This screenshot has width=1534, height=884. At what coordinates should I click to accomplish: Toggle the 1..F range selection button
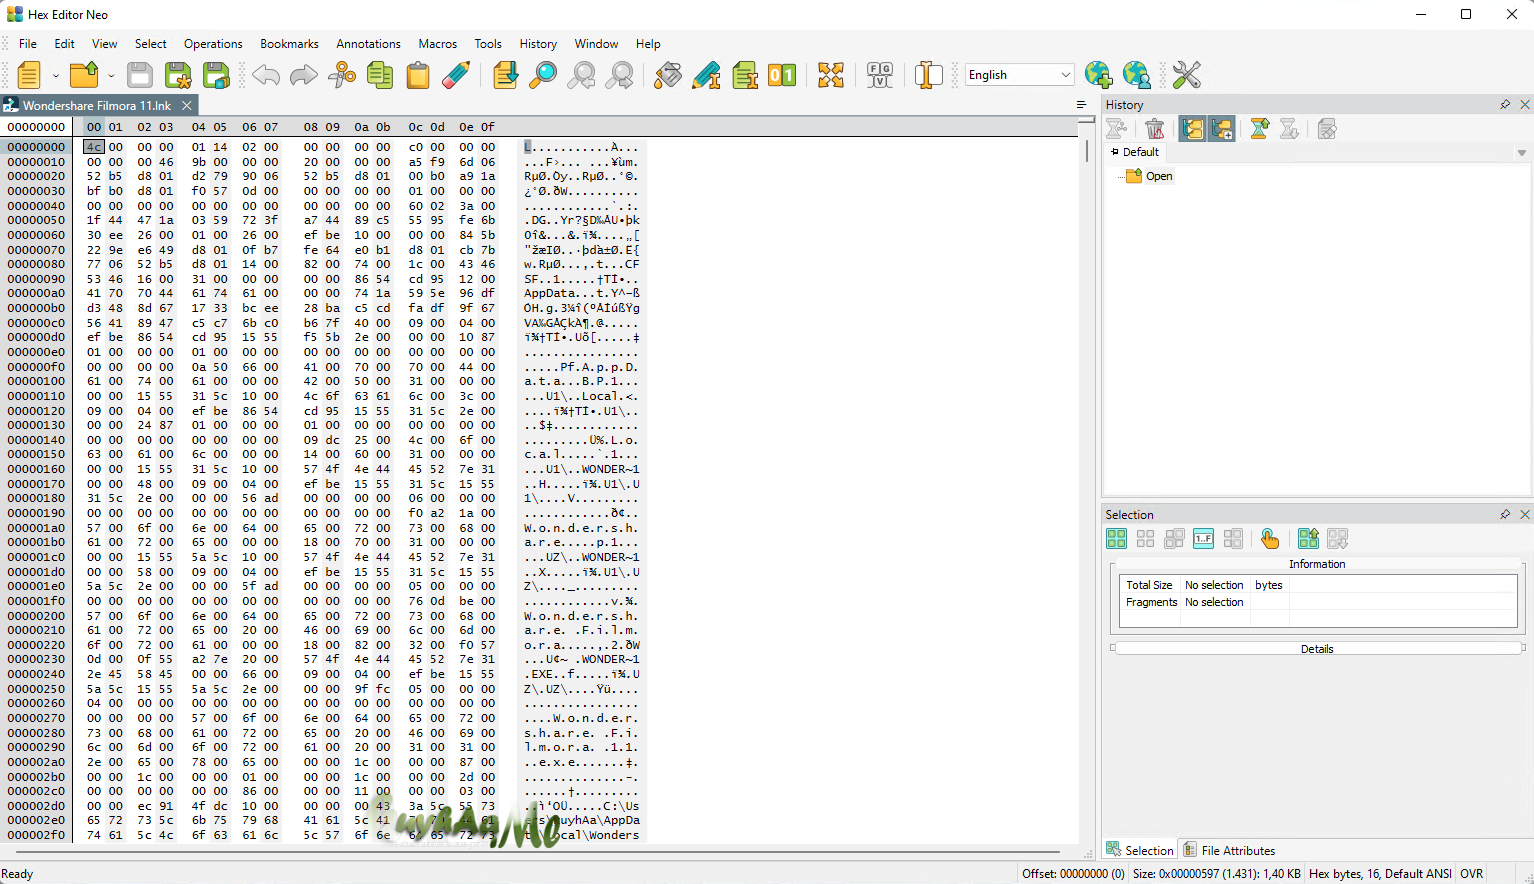[x=1203, y=539]
